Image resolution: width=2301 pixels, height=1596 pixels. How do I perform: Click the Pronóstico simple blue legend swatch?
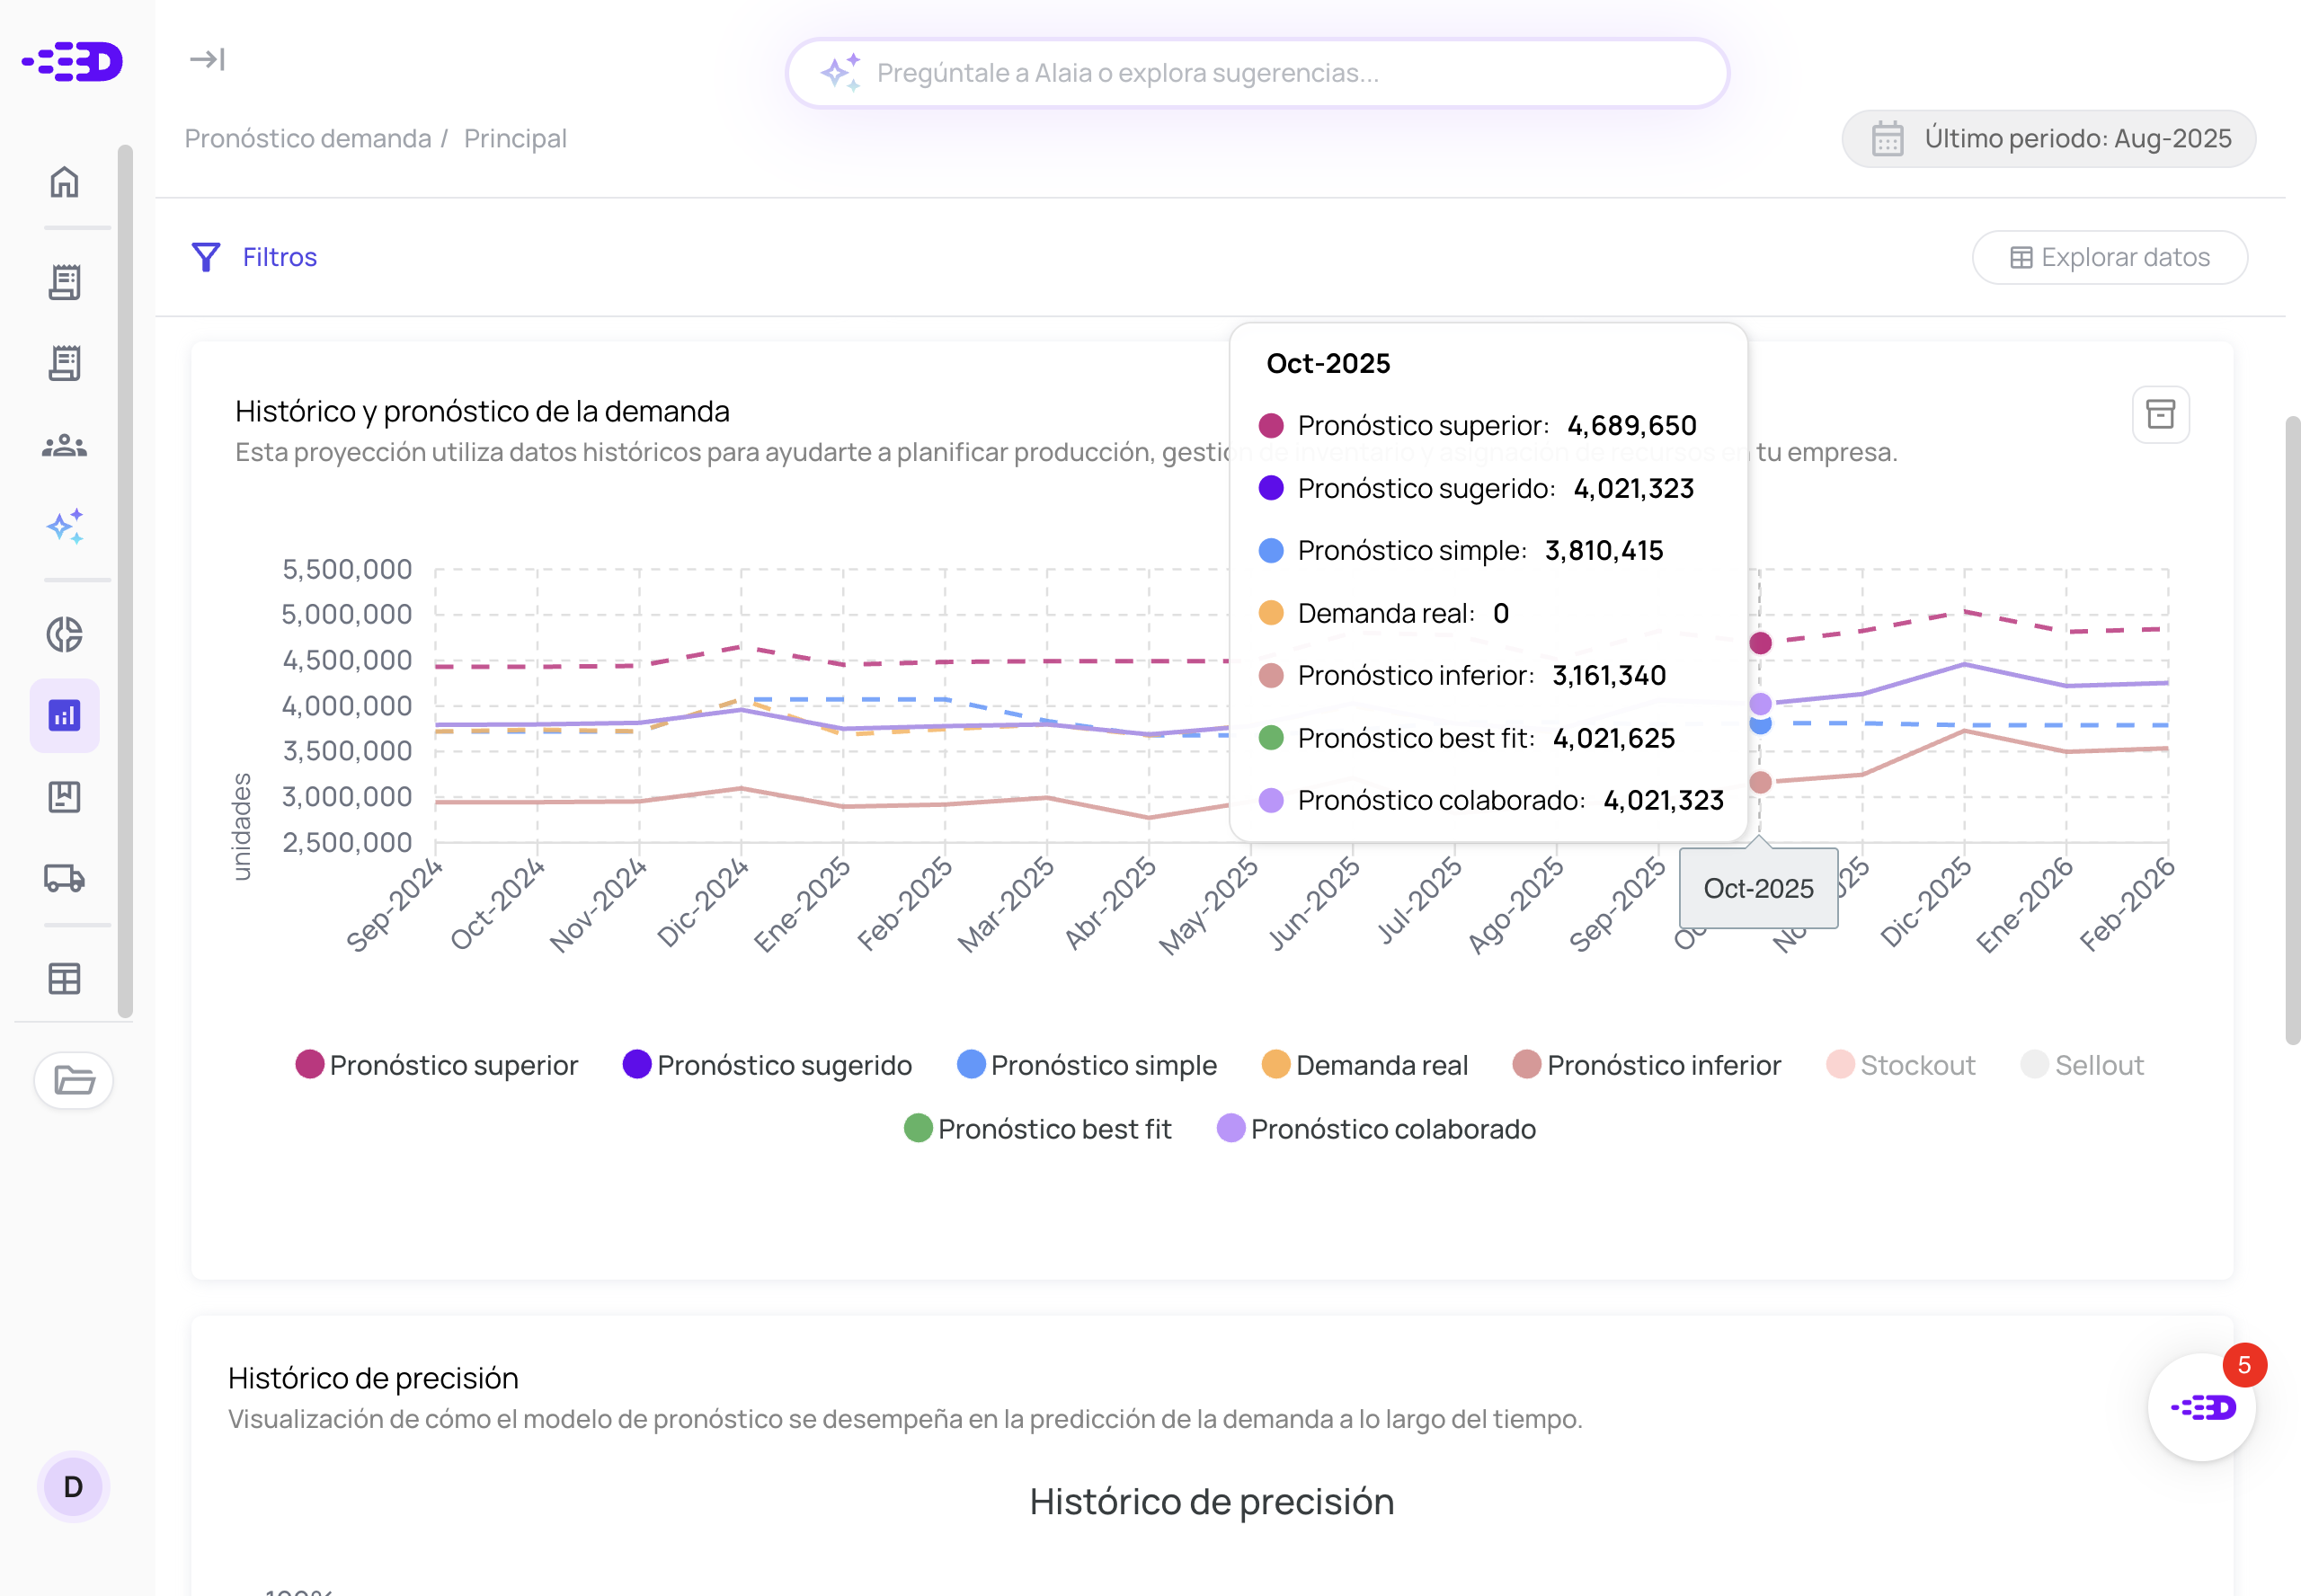pyautogui.click(x=971, y=1065)
